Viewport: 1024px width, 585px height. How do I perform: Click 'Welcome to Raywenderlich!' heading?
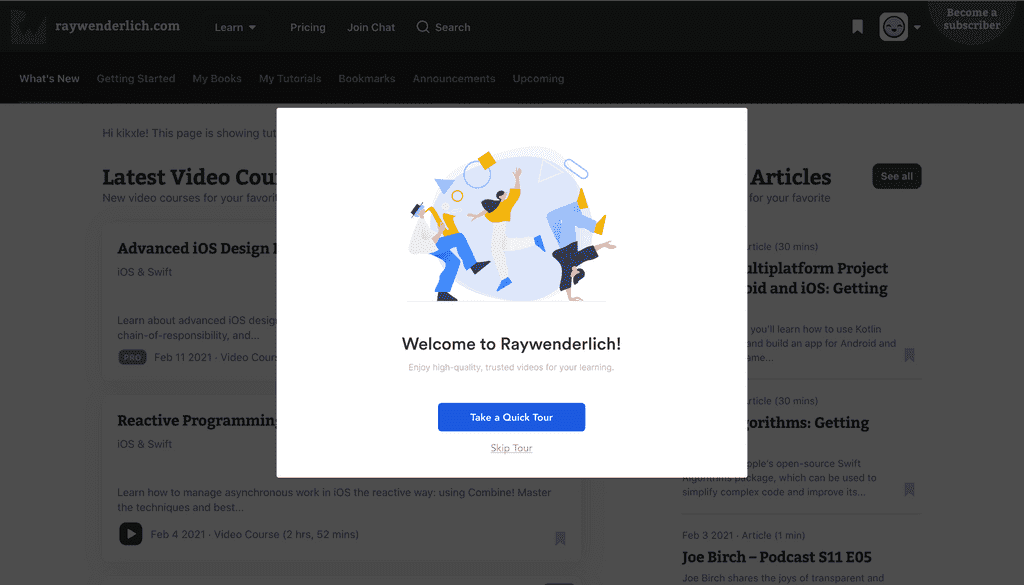511,343
